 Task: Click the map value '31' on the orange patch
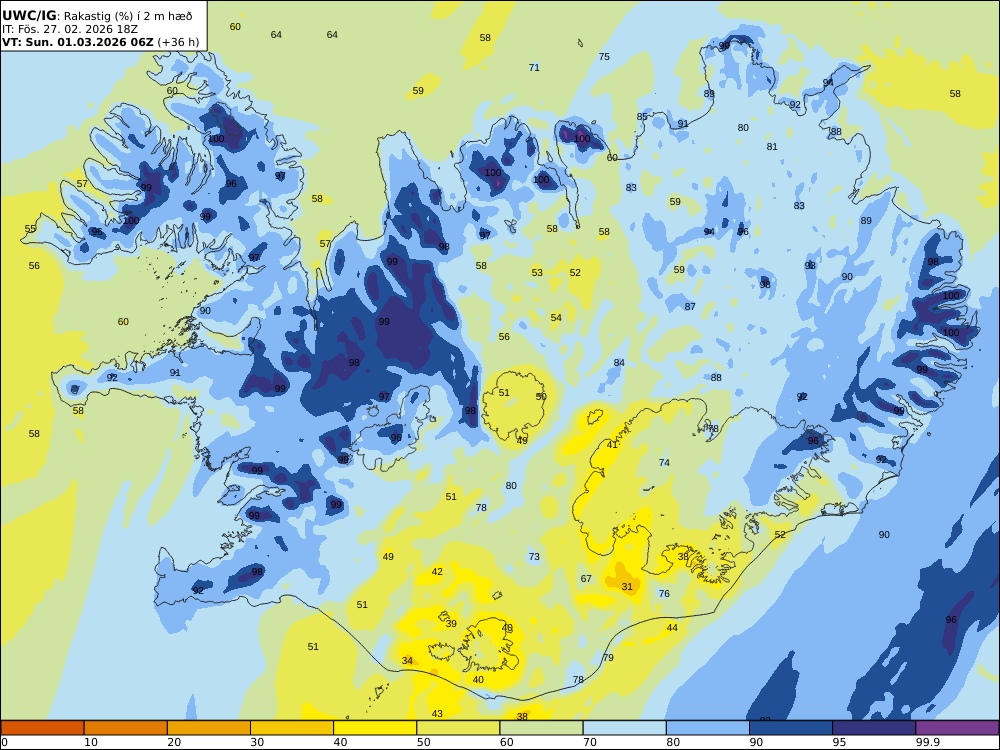(x=627, y=587)
